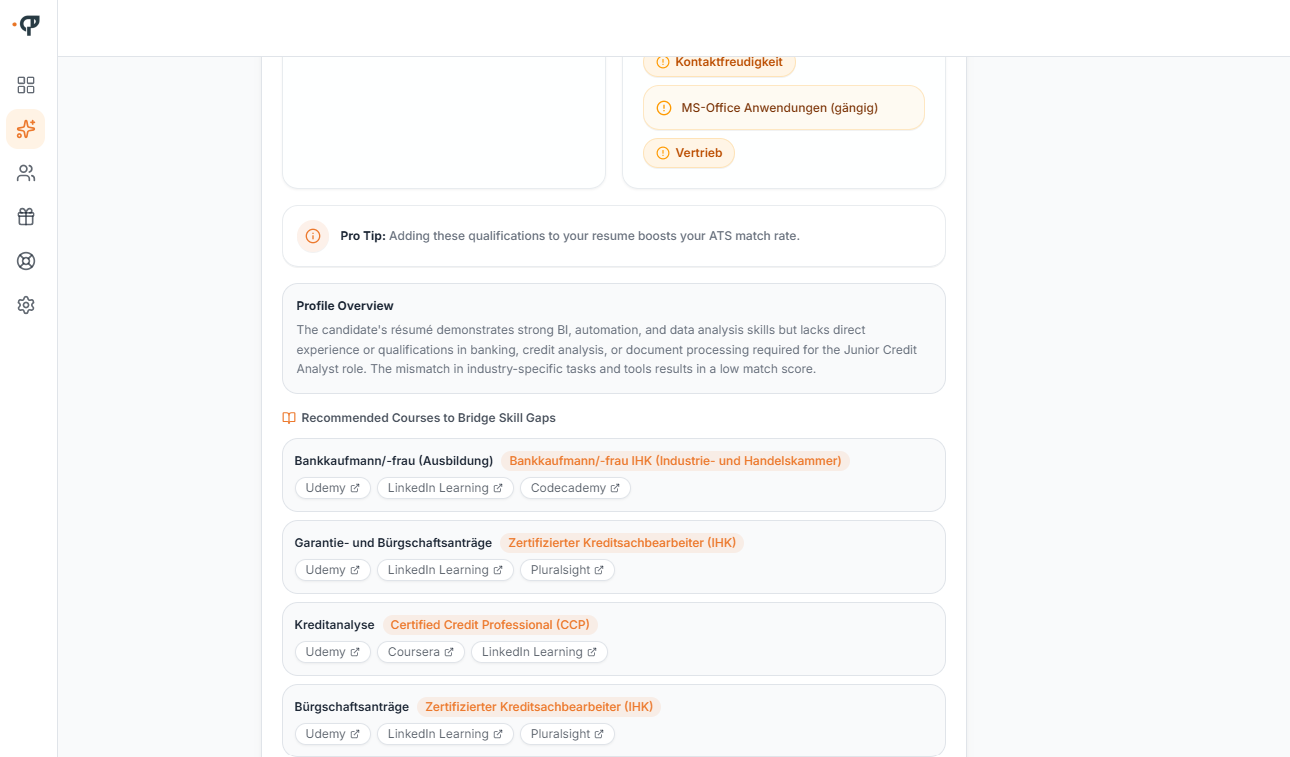Click the Recommended Courses book icon
This screenshot has width=1290, height=757.
(x=289, y=418)
